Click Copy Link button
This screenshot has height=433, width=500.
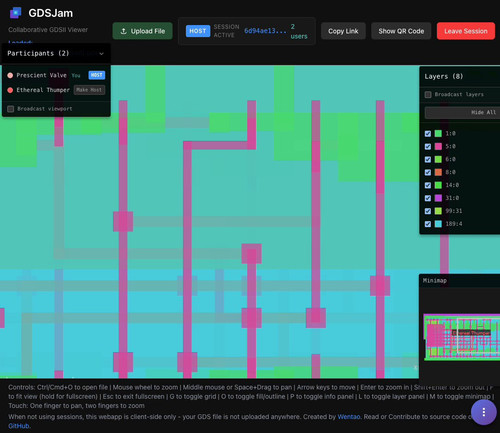pyautogui.click(x=343, y=31)
